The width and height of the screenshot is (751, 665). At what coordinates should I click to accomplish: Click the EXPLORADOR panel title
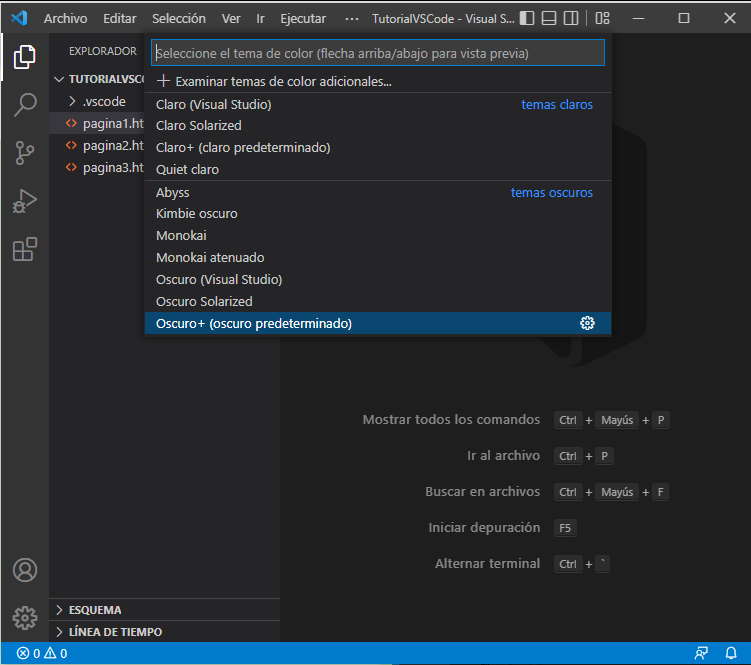[x=102, y=51]
